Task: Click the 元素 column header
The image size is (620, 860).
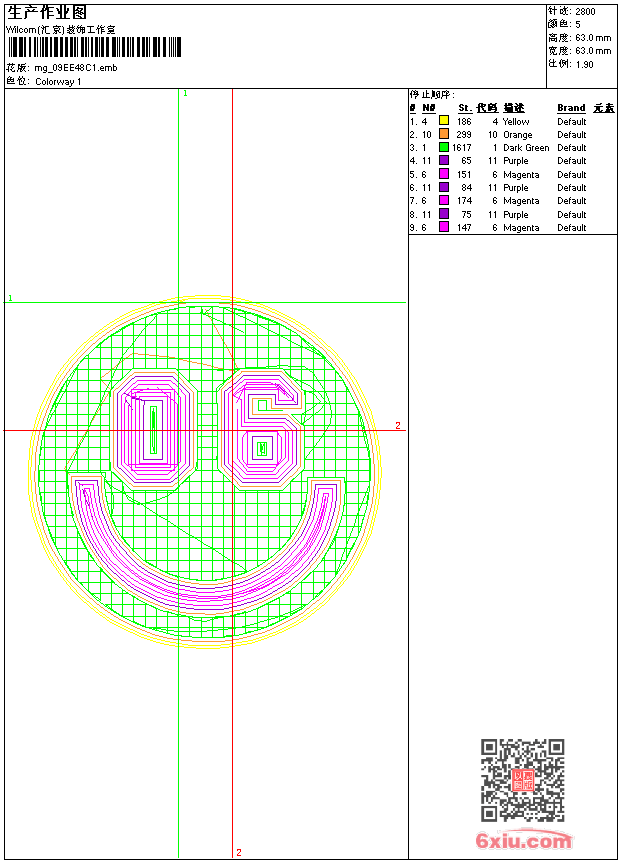Action: [x=604, y=108]
